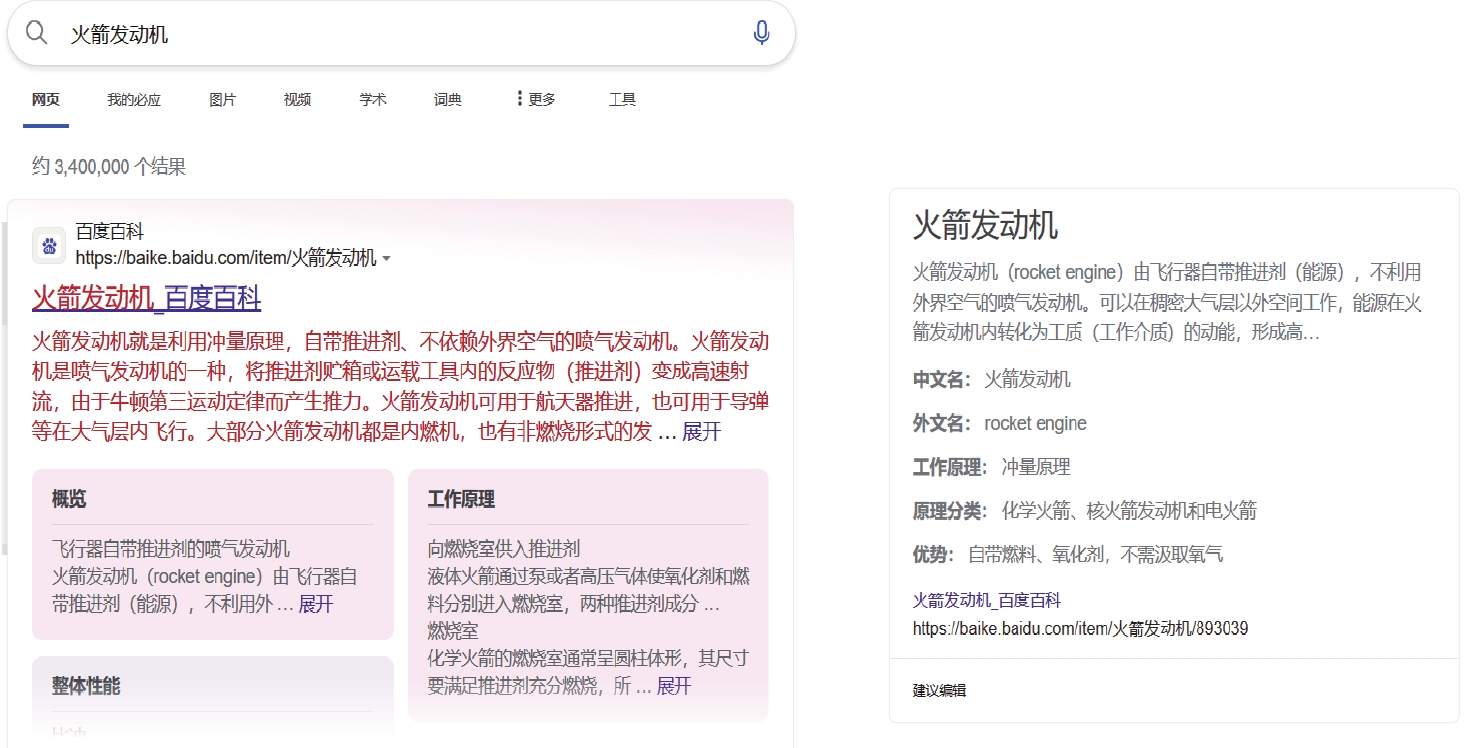1476x748 pixels.
Task: Click the Baidu Baike paw favicon
Action: pyautogui.click(x=49, y=246)
